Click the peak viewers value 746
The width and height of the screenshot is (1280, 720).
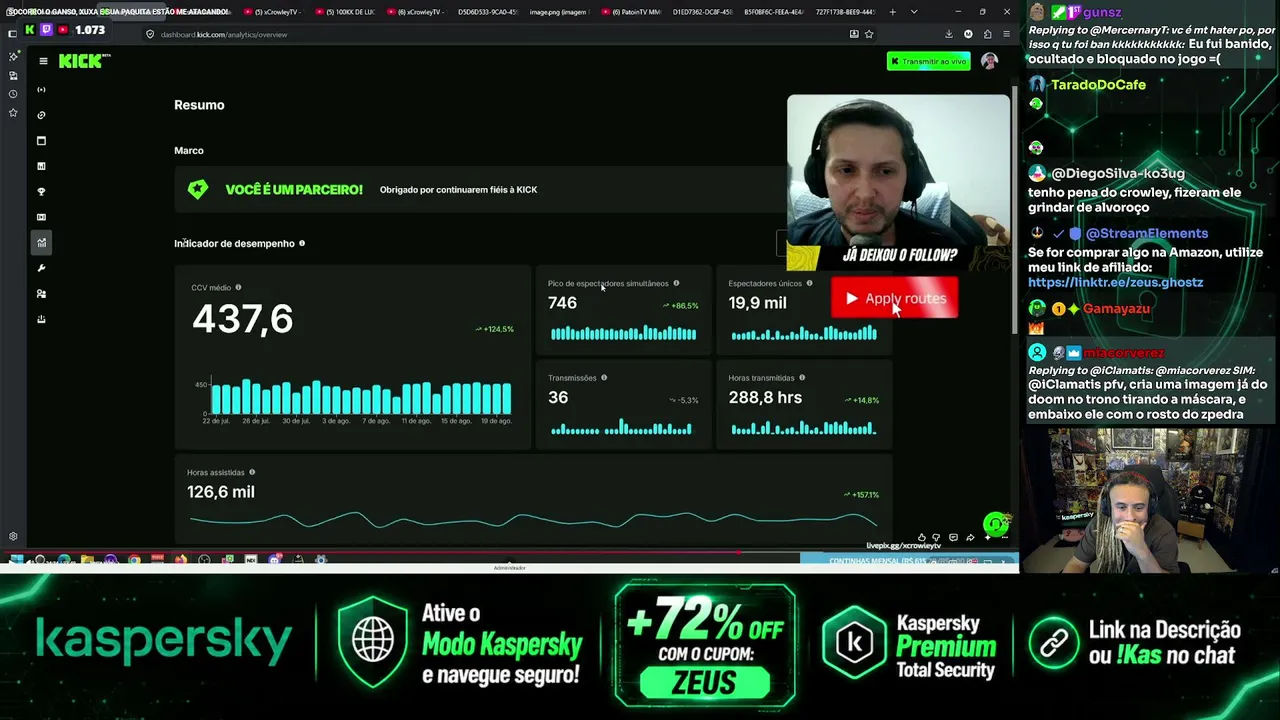562,303
